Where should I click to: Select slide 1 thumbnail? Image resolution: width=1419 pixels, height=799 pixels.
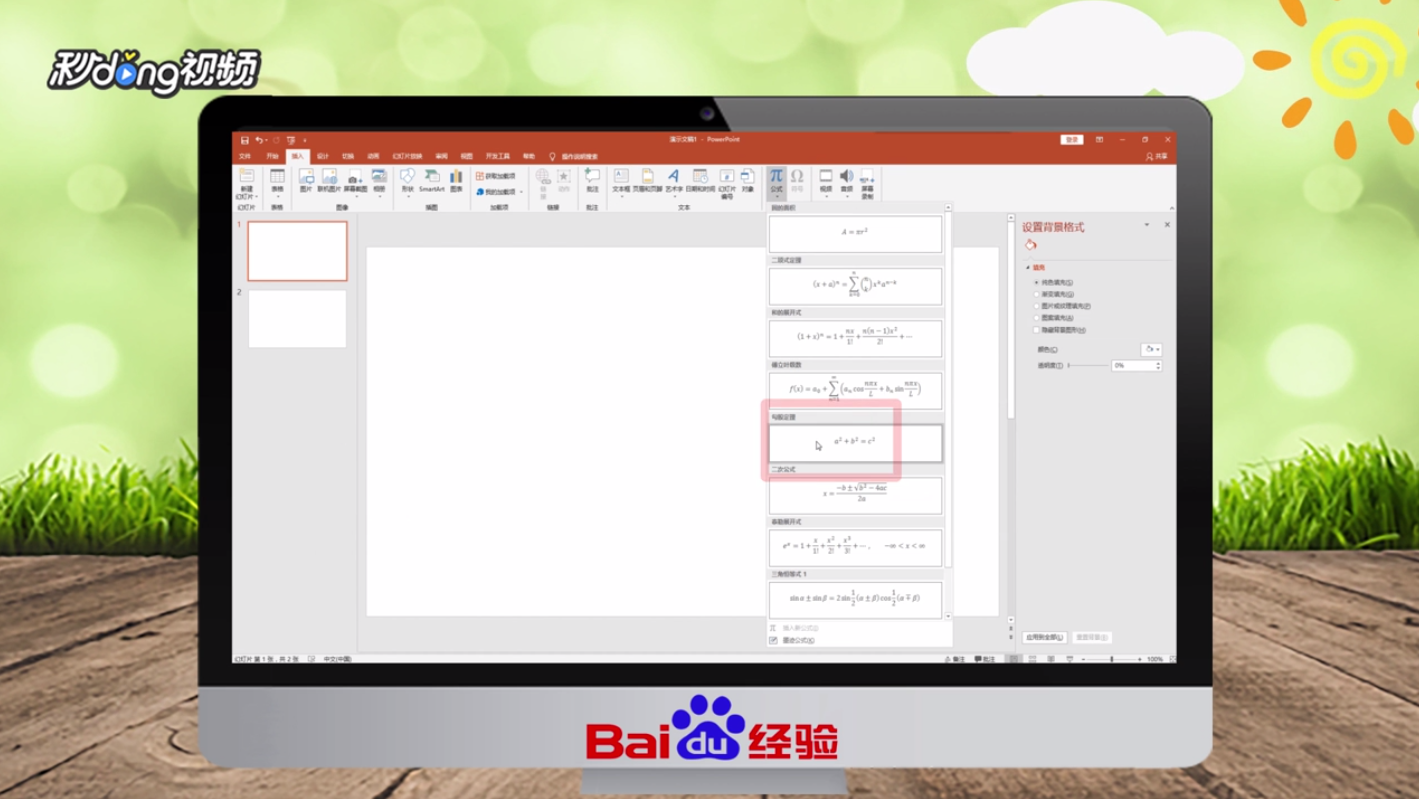297,251
